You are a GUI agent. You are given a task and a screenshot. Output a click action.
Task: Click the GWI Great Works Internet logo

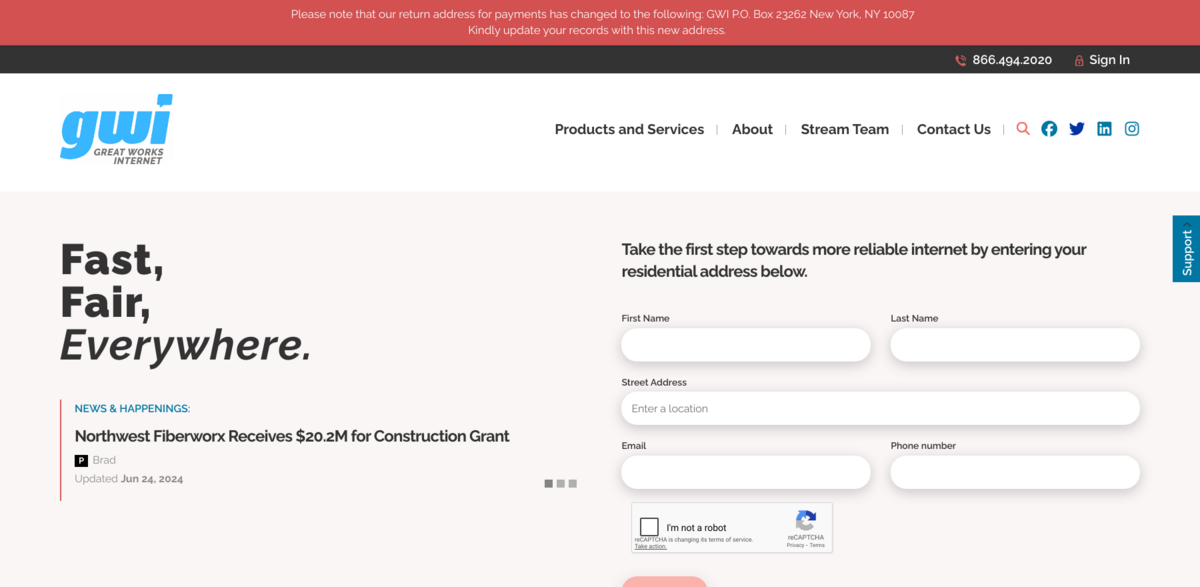pos(116,129)
